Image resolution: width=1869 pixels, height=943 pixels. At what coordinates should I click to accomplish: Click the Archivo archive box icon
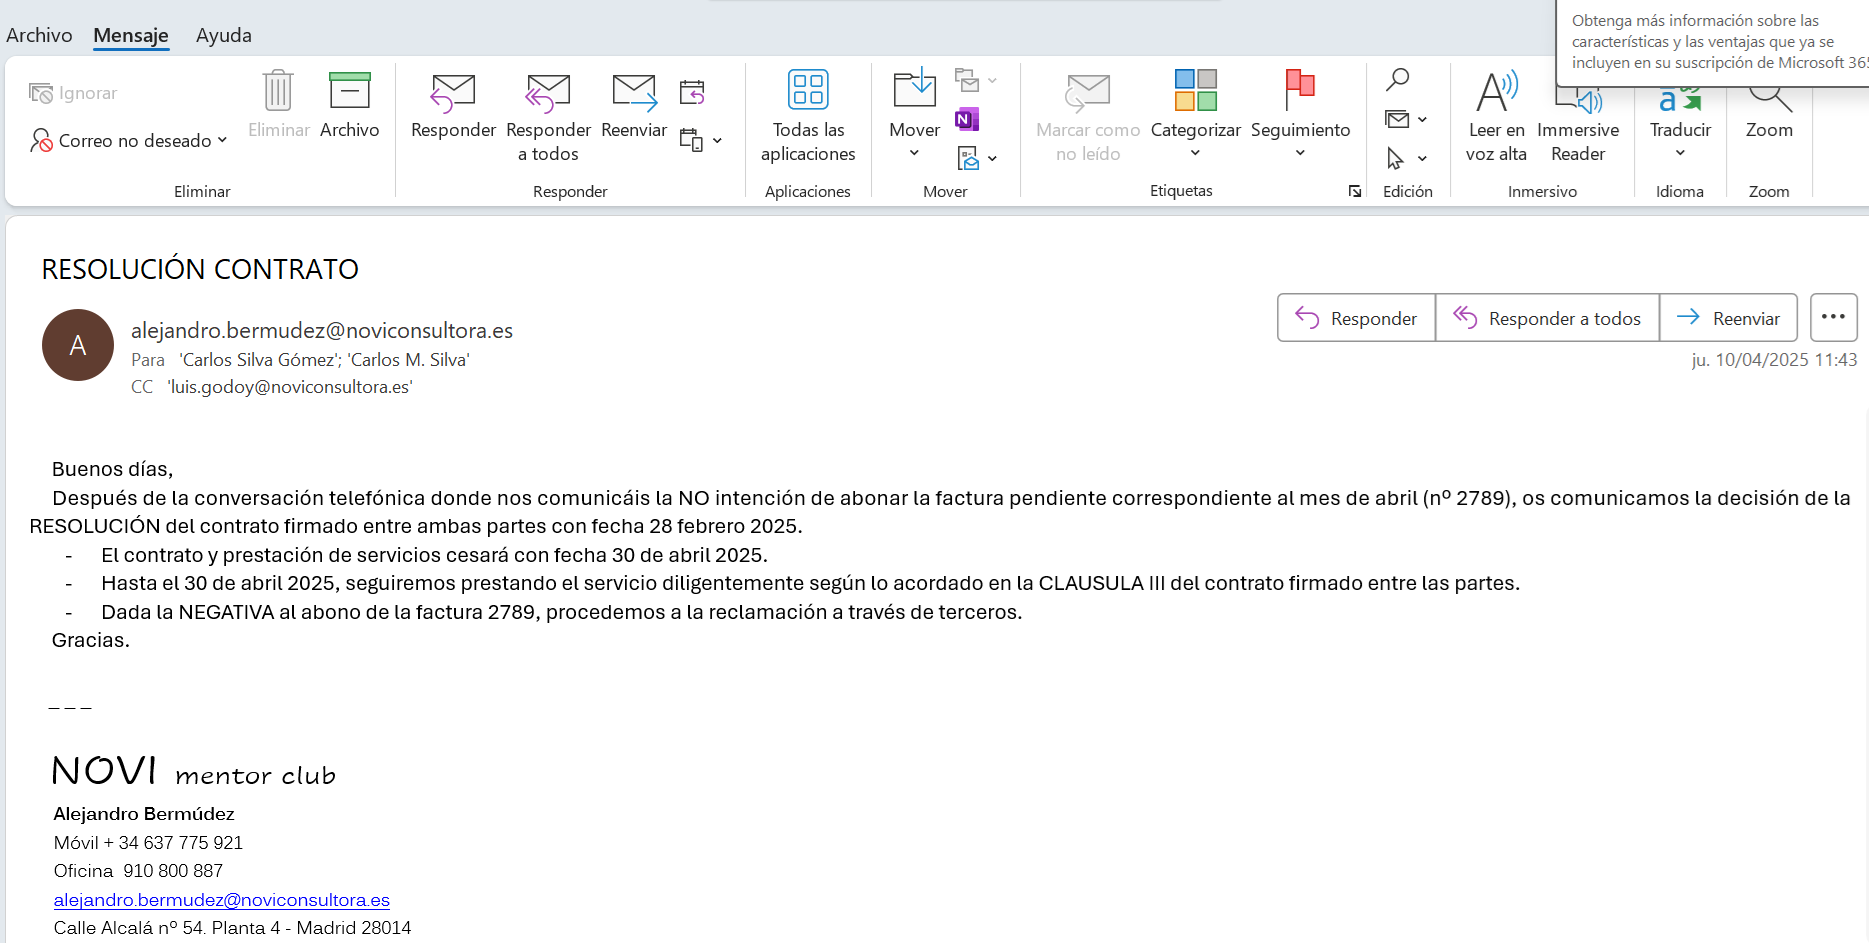pyautogui.click(x=349, y=91)
